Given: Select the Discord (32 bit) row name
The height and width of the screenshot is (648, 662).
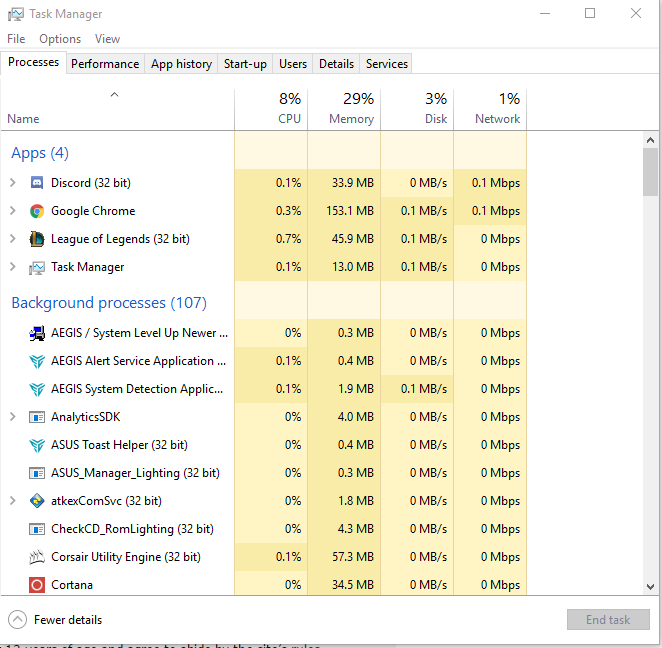Looking at the screenshot, I should tap(91, 183).
